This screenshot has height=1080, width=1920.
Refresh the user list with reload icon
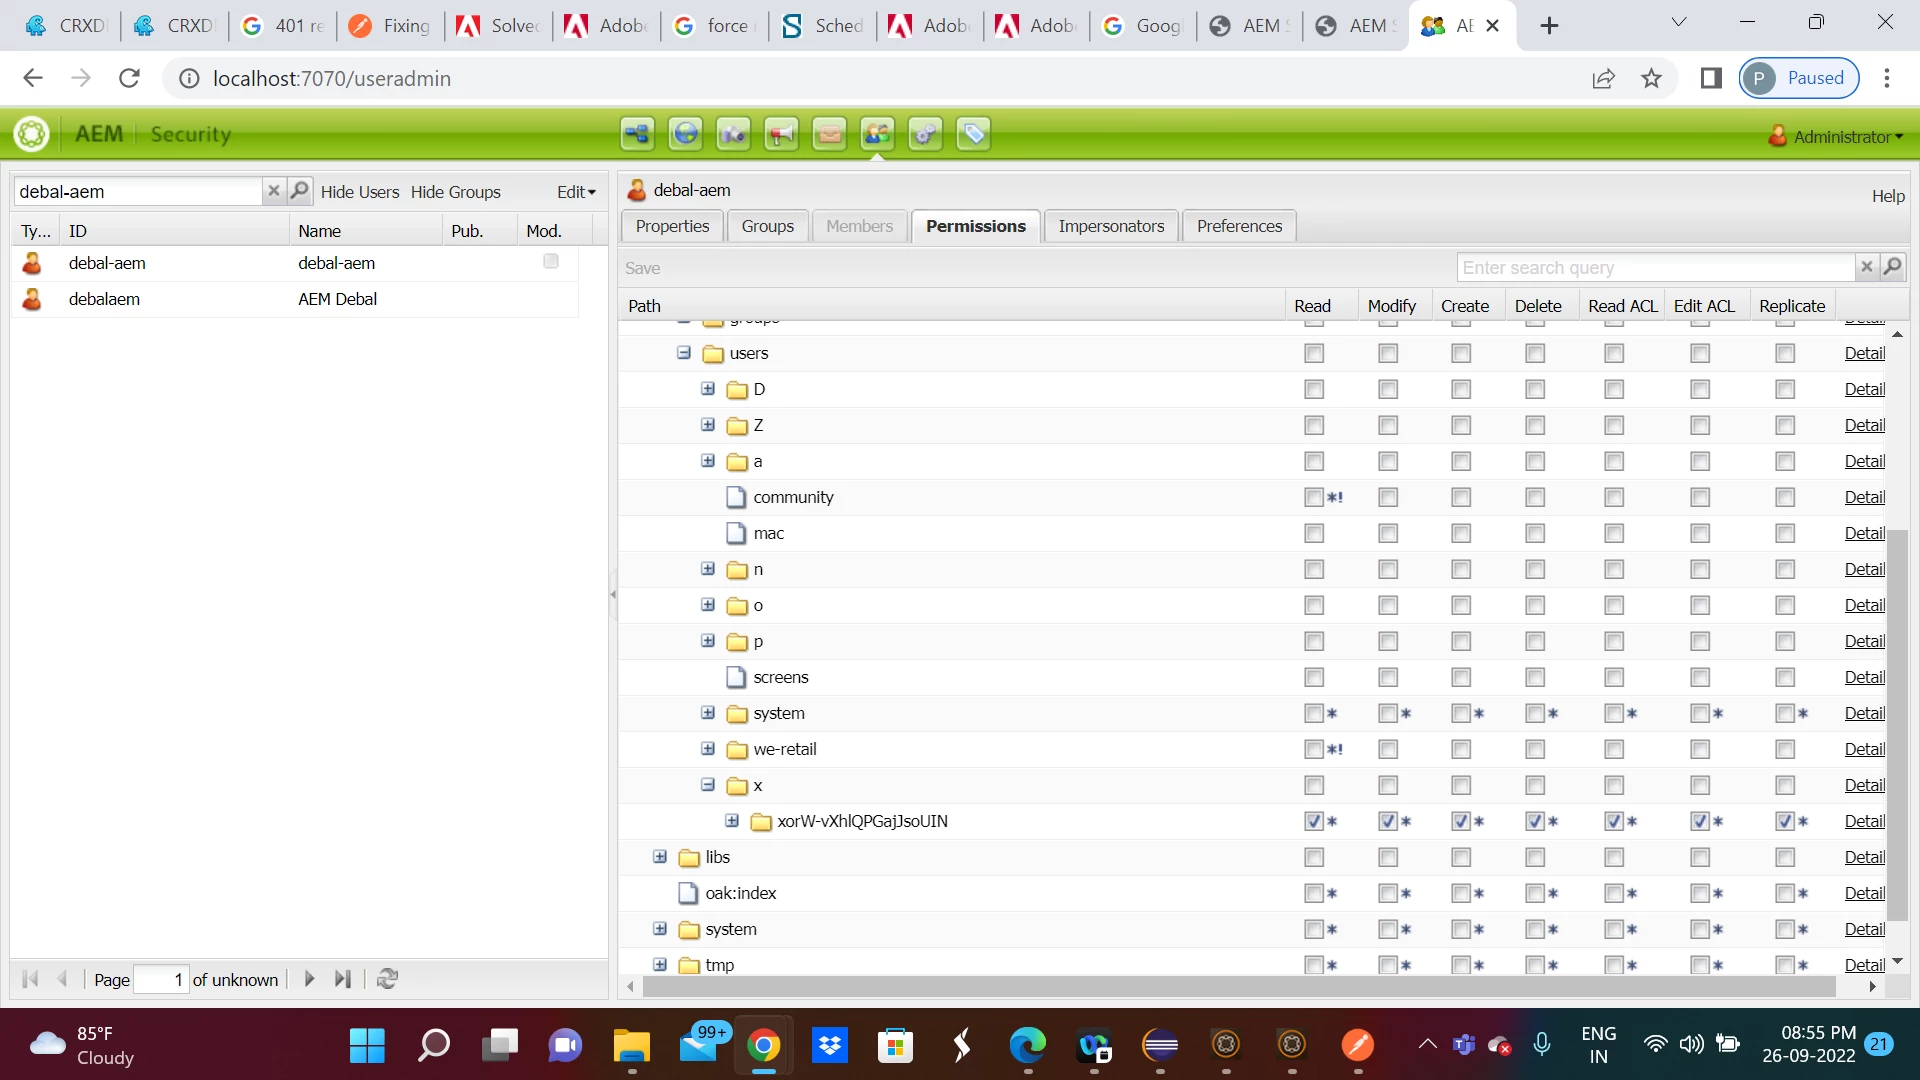[388, 979]
